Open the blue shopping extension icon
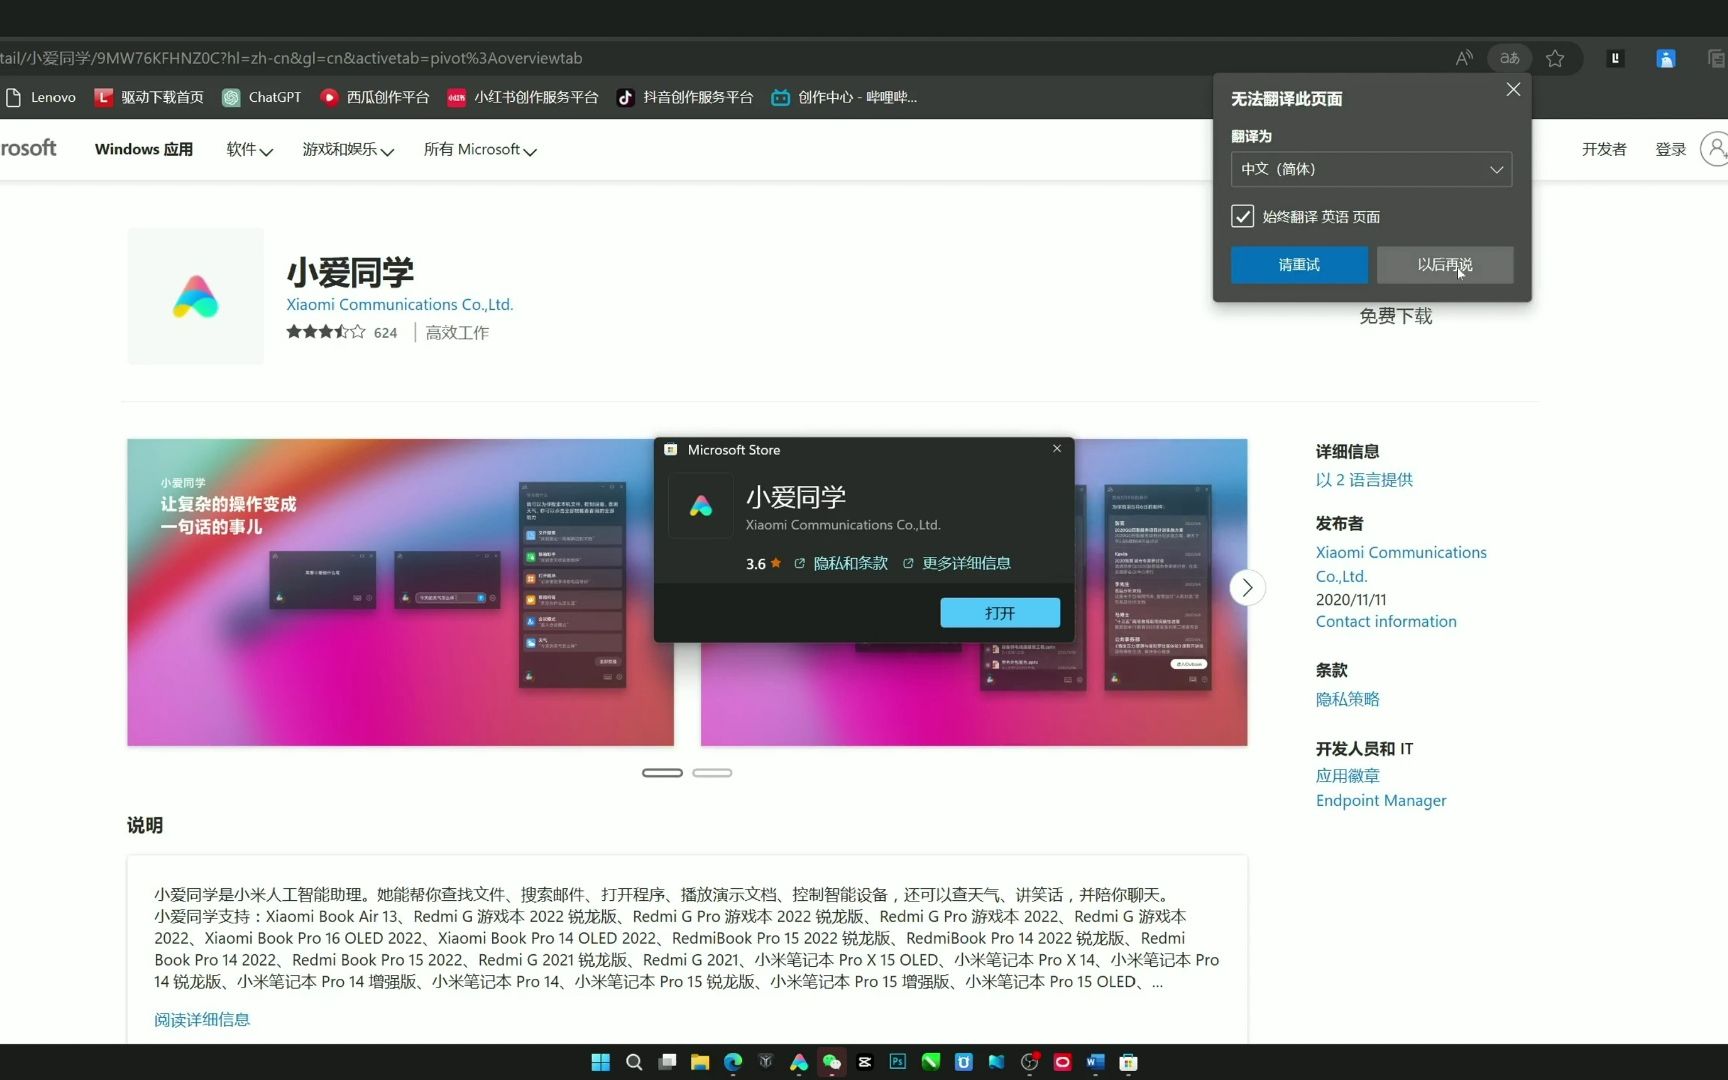The height and width of the screenshot is (1080, 1728). [x=1666, y=58]
